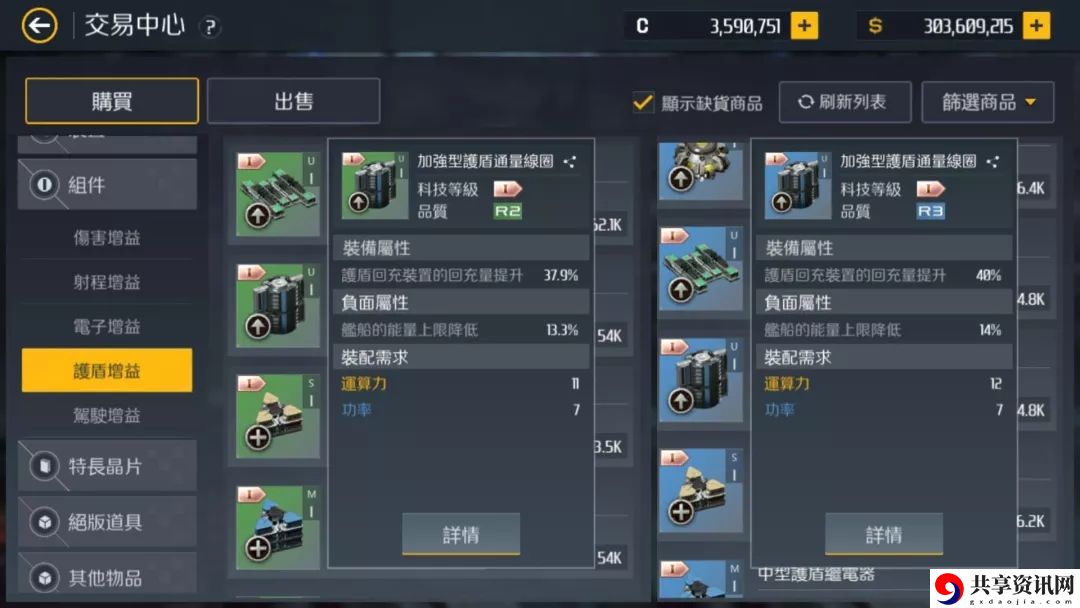Share the R3 加強型護盾通量線圈 item
Viewport: 1080px width, 608px height.
(993, 162)
